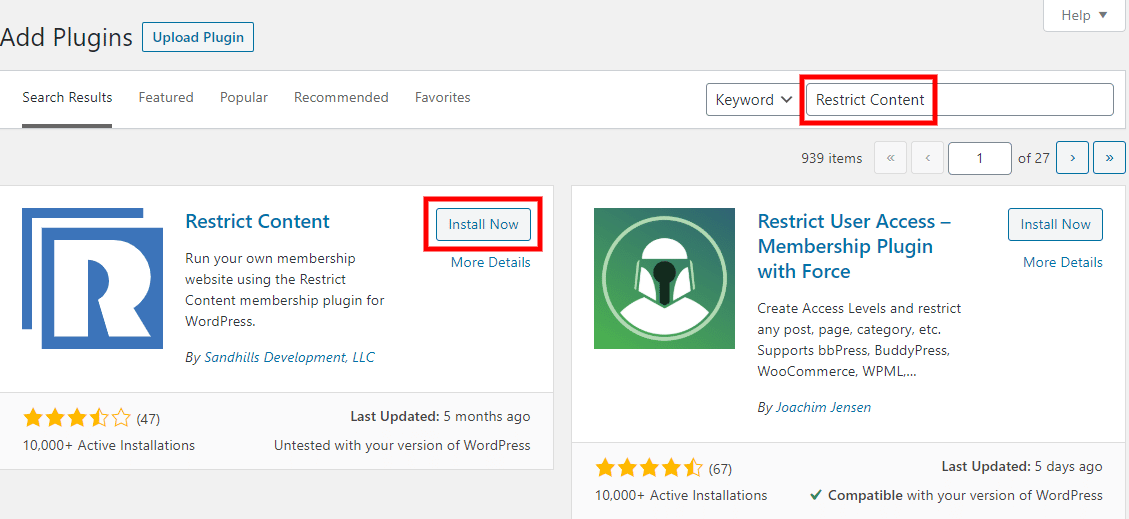This screenshot has height=519, width=1129.
Task: Click Restrict Content star rating
Action: pos(77,418)
